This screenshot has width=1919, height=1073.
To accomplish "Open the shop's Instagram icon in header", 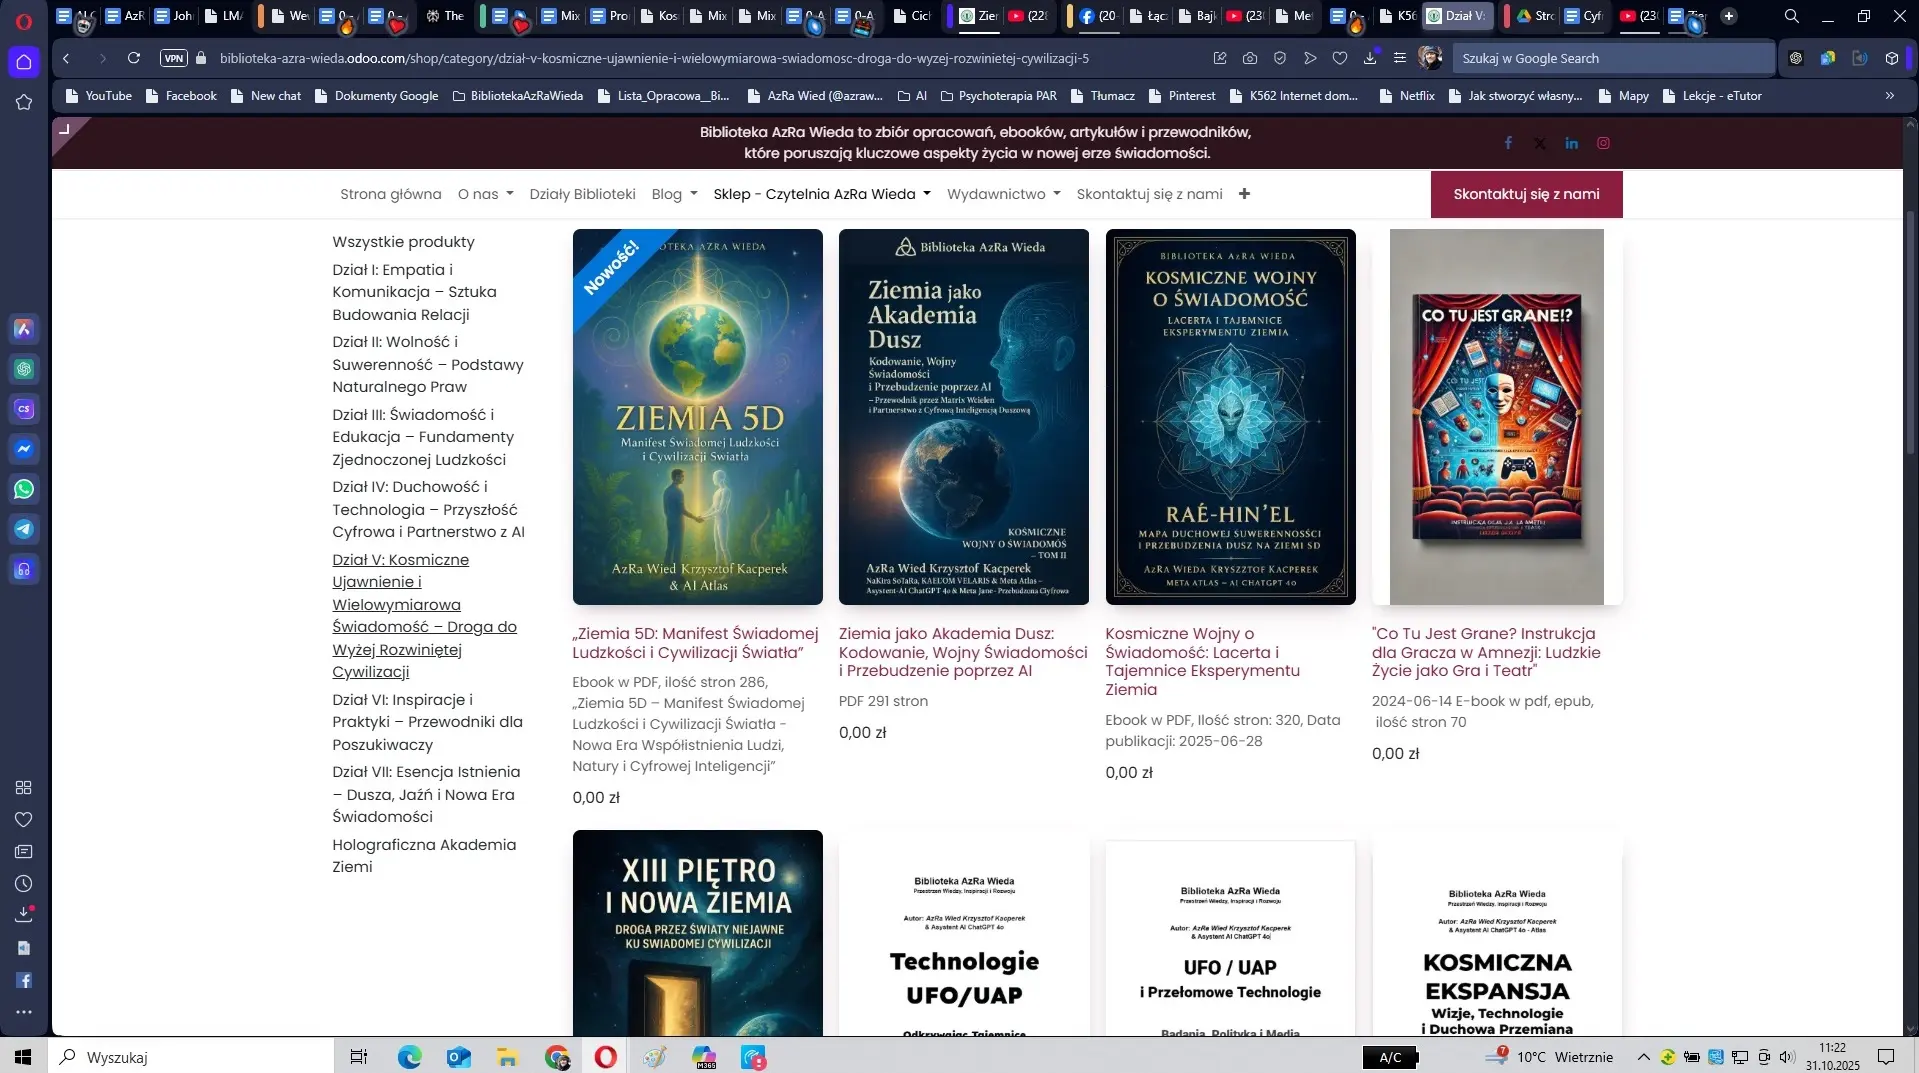I will [x=1603, y=143].
